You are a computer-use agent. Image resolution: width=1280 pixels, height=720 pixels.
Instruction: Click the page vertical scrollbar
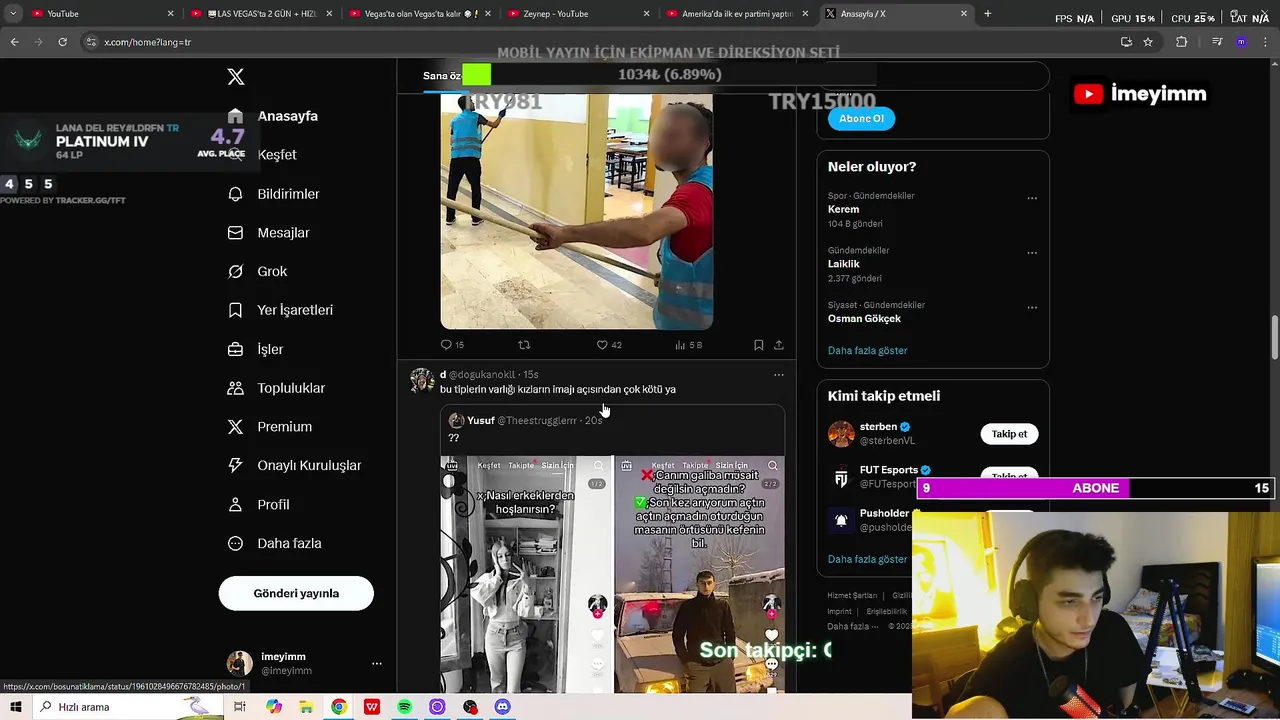[1275, 337]
